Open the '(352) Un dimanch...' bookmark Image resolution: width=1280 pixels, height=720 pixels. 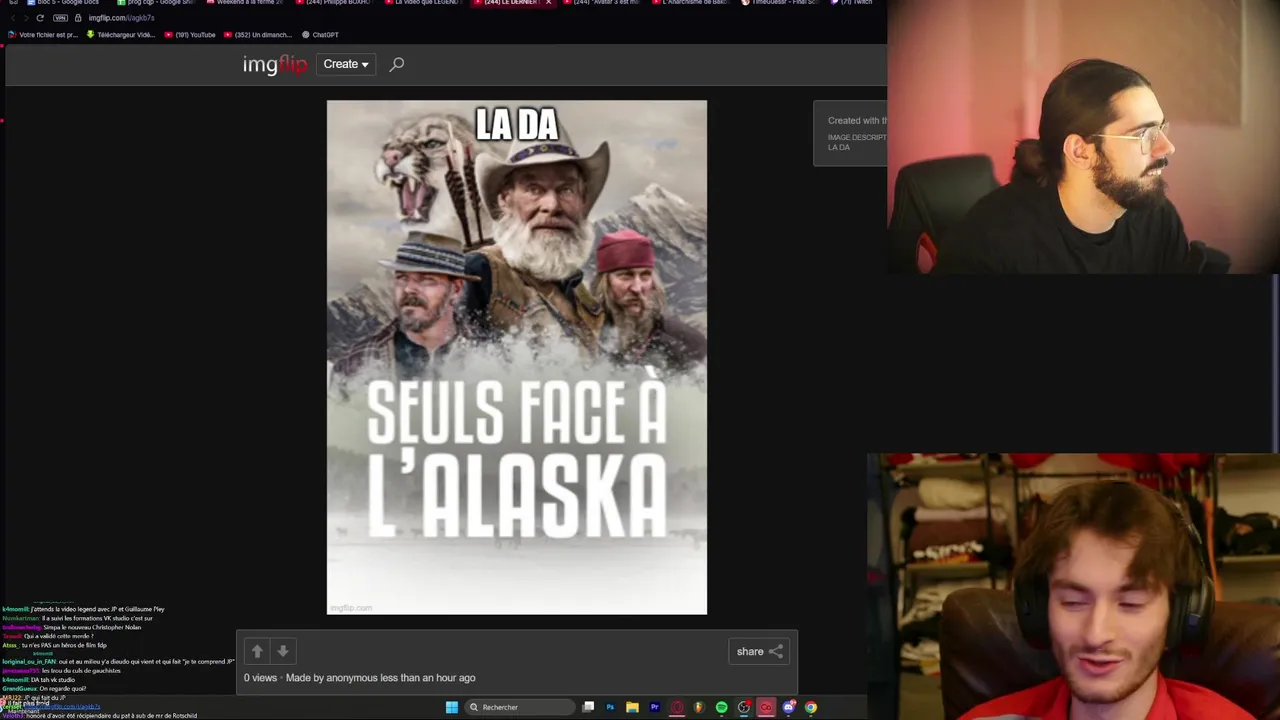pyautogui.click(x=258, y=34)
